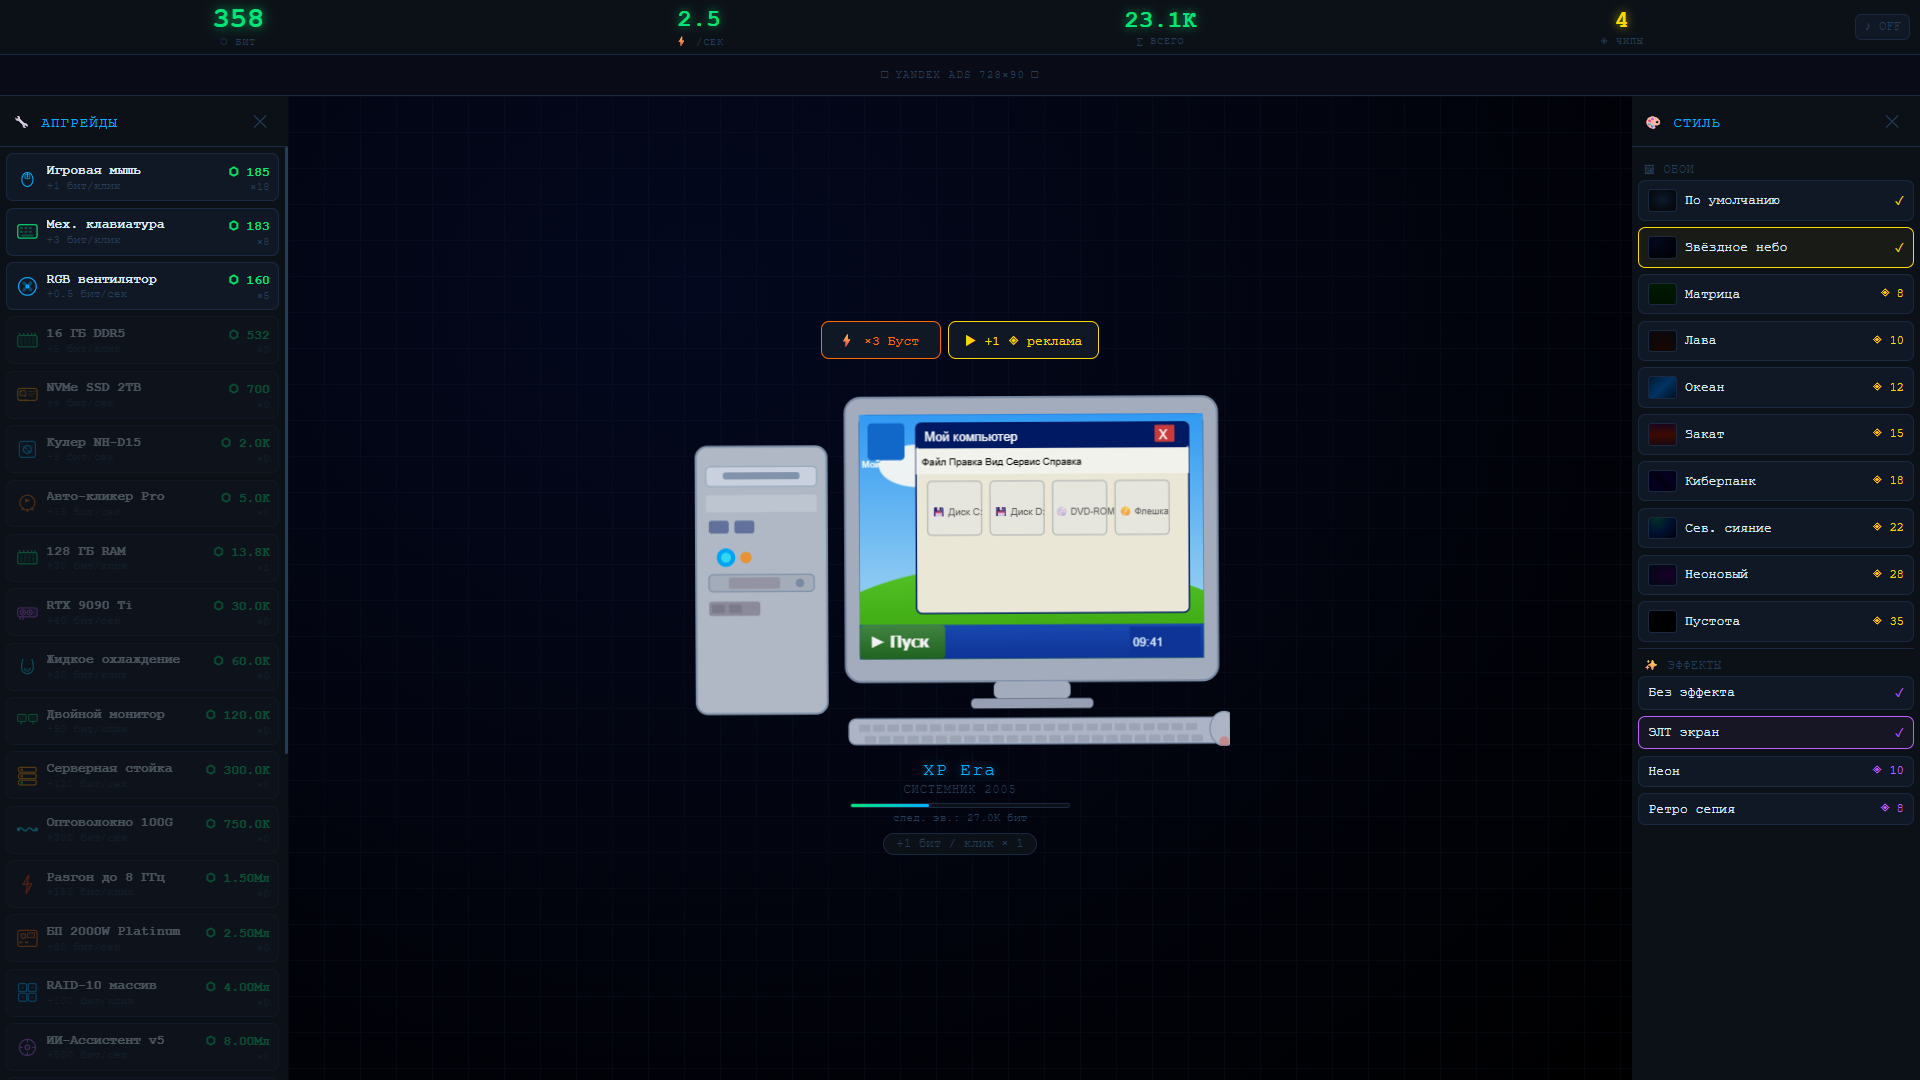1920x1080 pixels.
Task: Open the Сервис menu in Мой компьютер
Action: click(x=1022, y=462)
